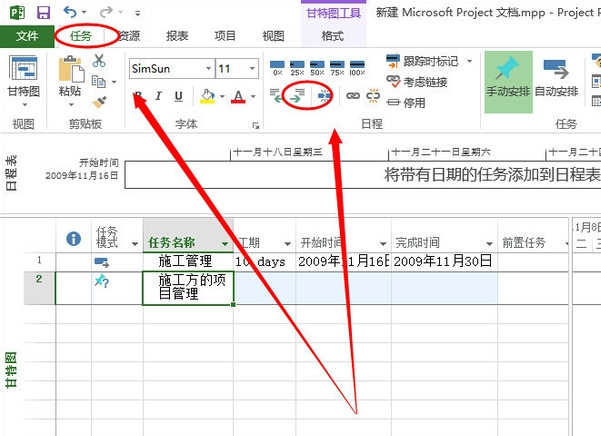
Task: Open the 任务名称 column filter arrow
Action: pyautogui.click(x=225, y=244)
